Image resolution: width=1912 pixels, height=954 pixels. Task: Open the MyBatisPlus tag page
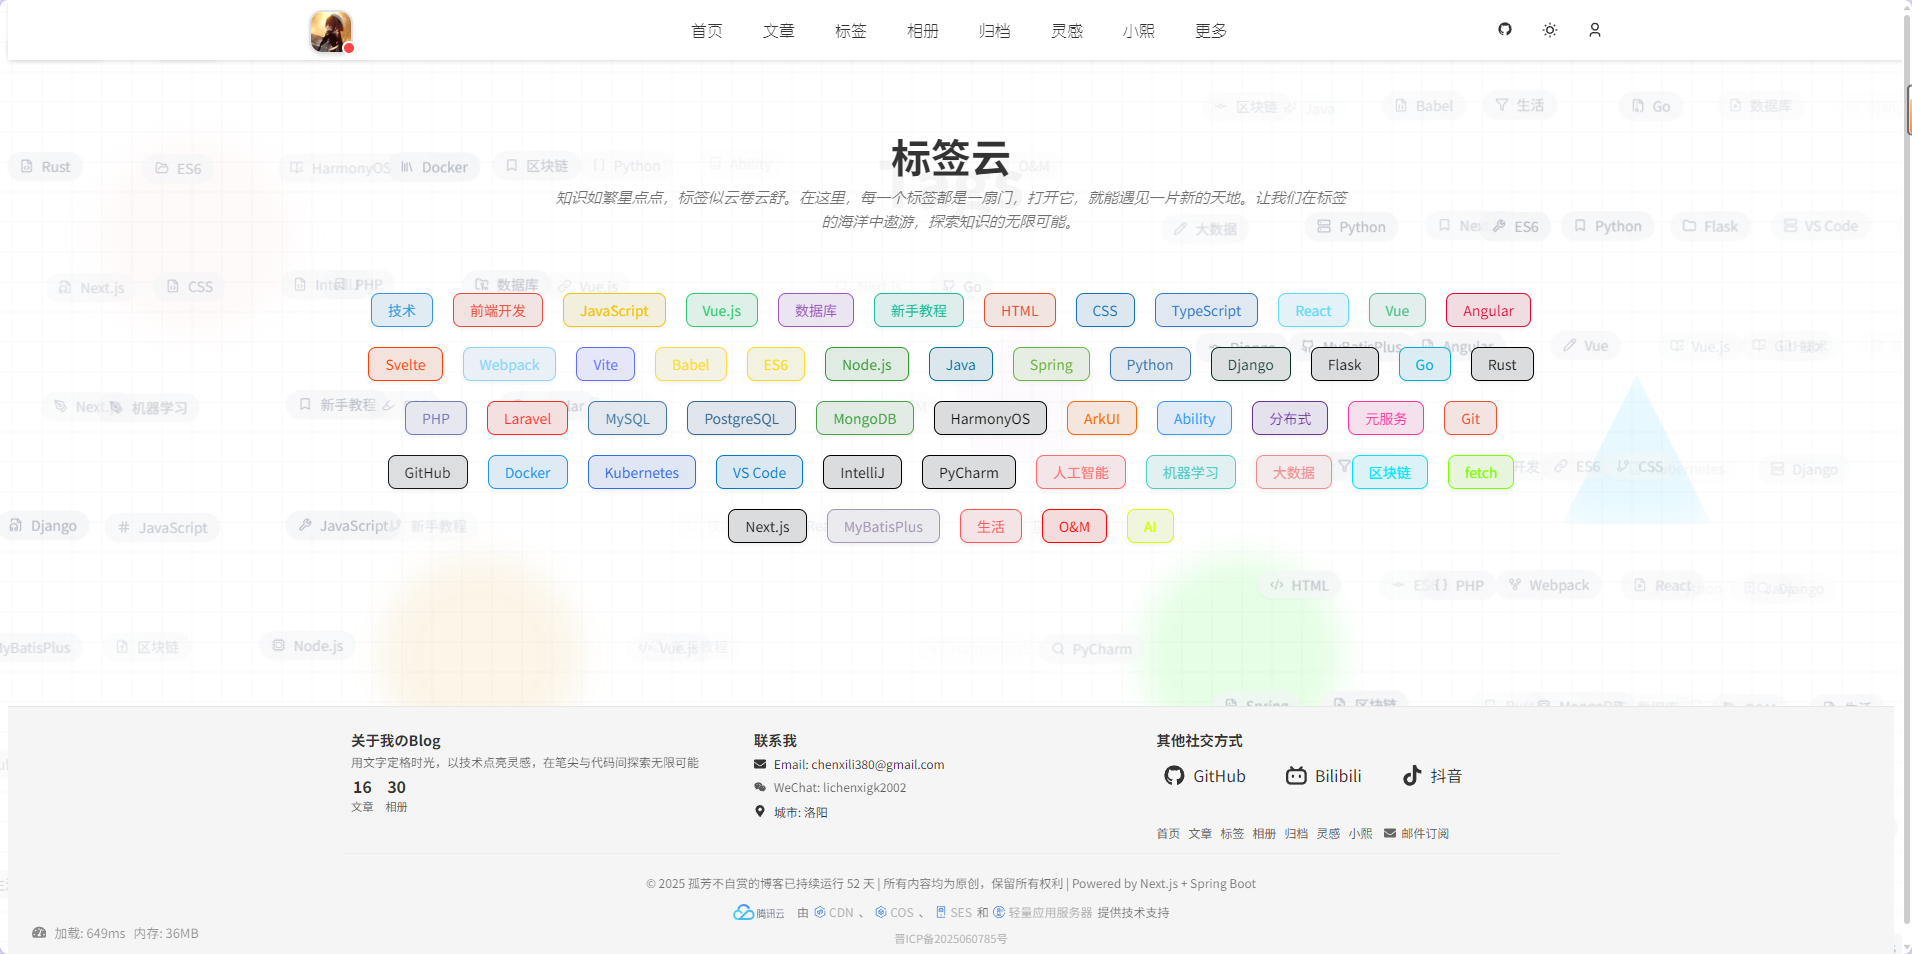click(882, 526)
